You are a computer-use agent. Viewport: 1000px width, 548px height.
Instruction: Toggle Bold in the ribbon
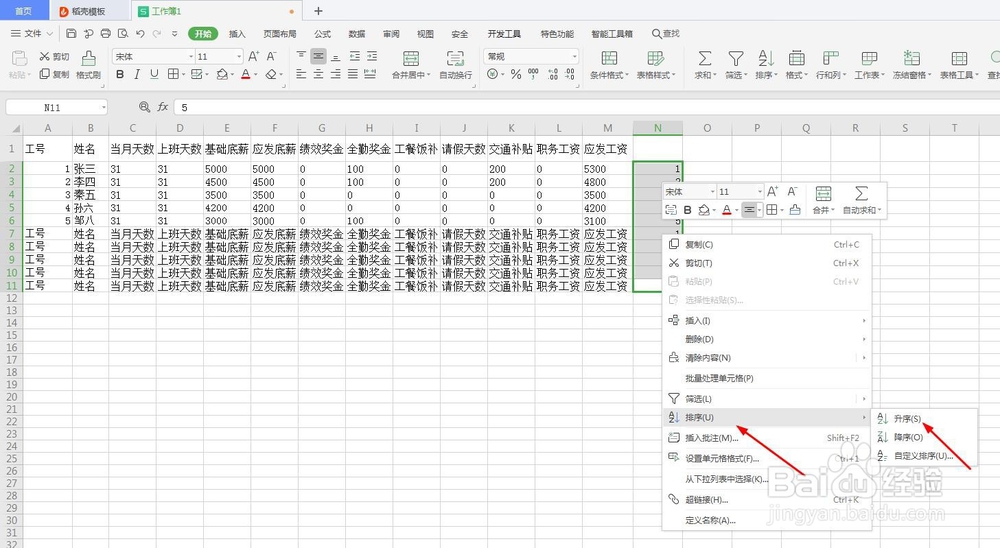pyautogui.click(x=120, y=74)
